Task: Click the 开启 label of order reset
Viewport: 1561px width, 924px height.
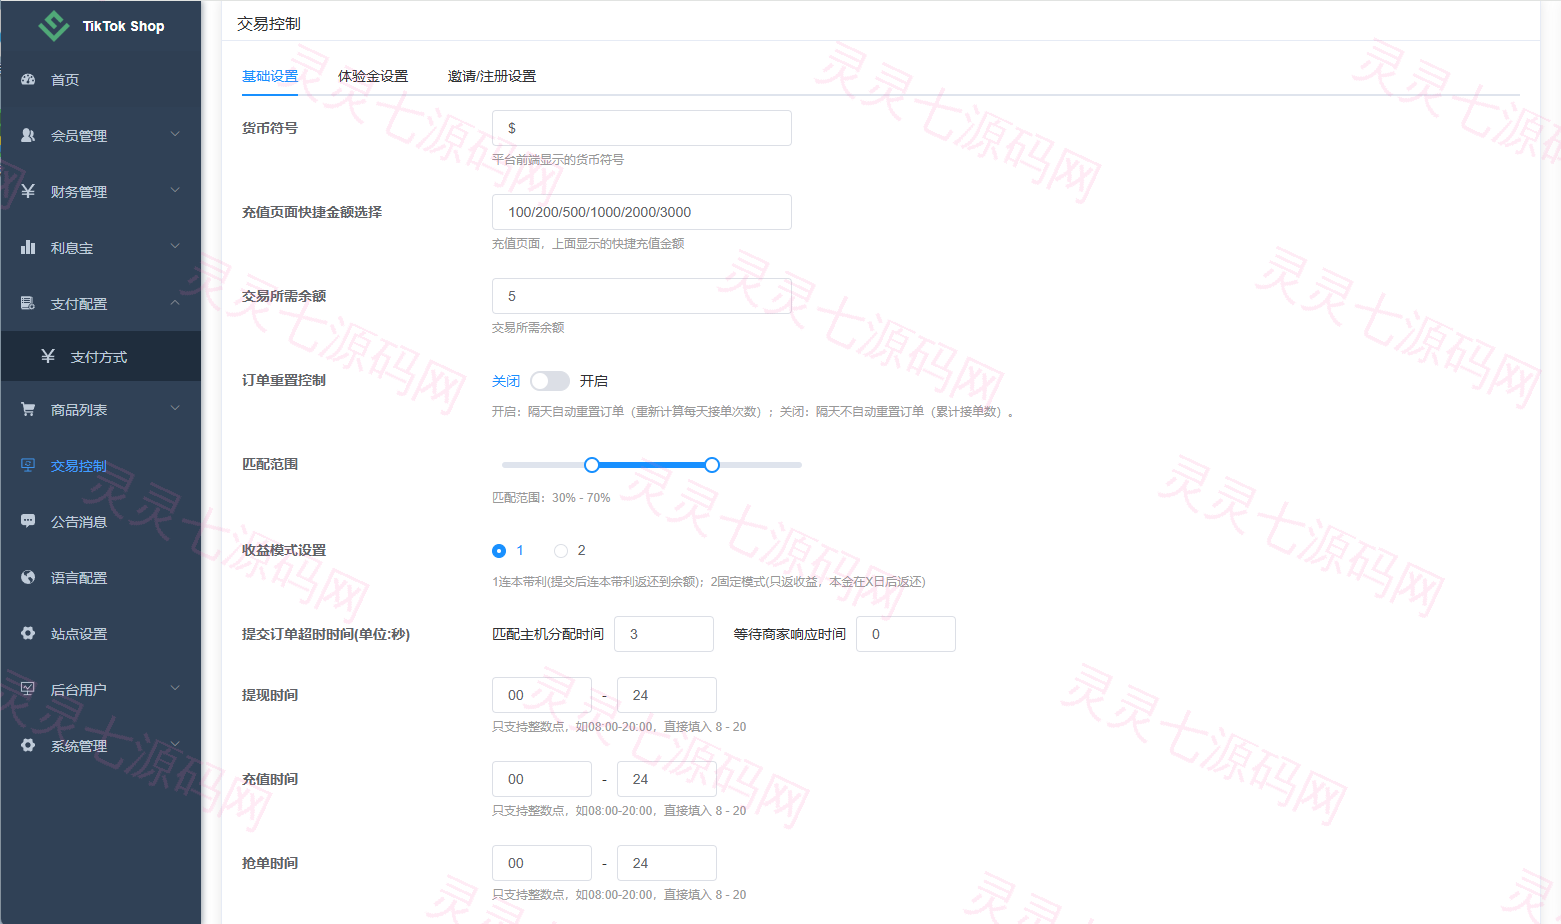Action: coord(594,381)
